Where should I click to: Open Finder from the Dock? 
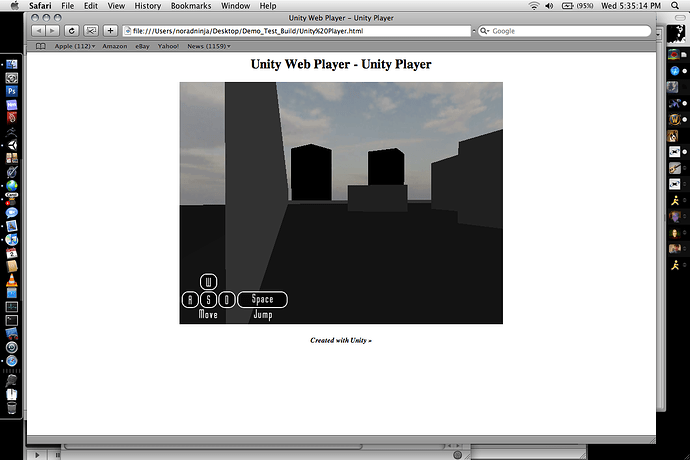click(11, 64)
